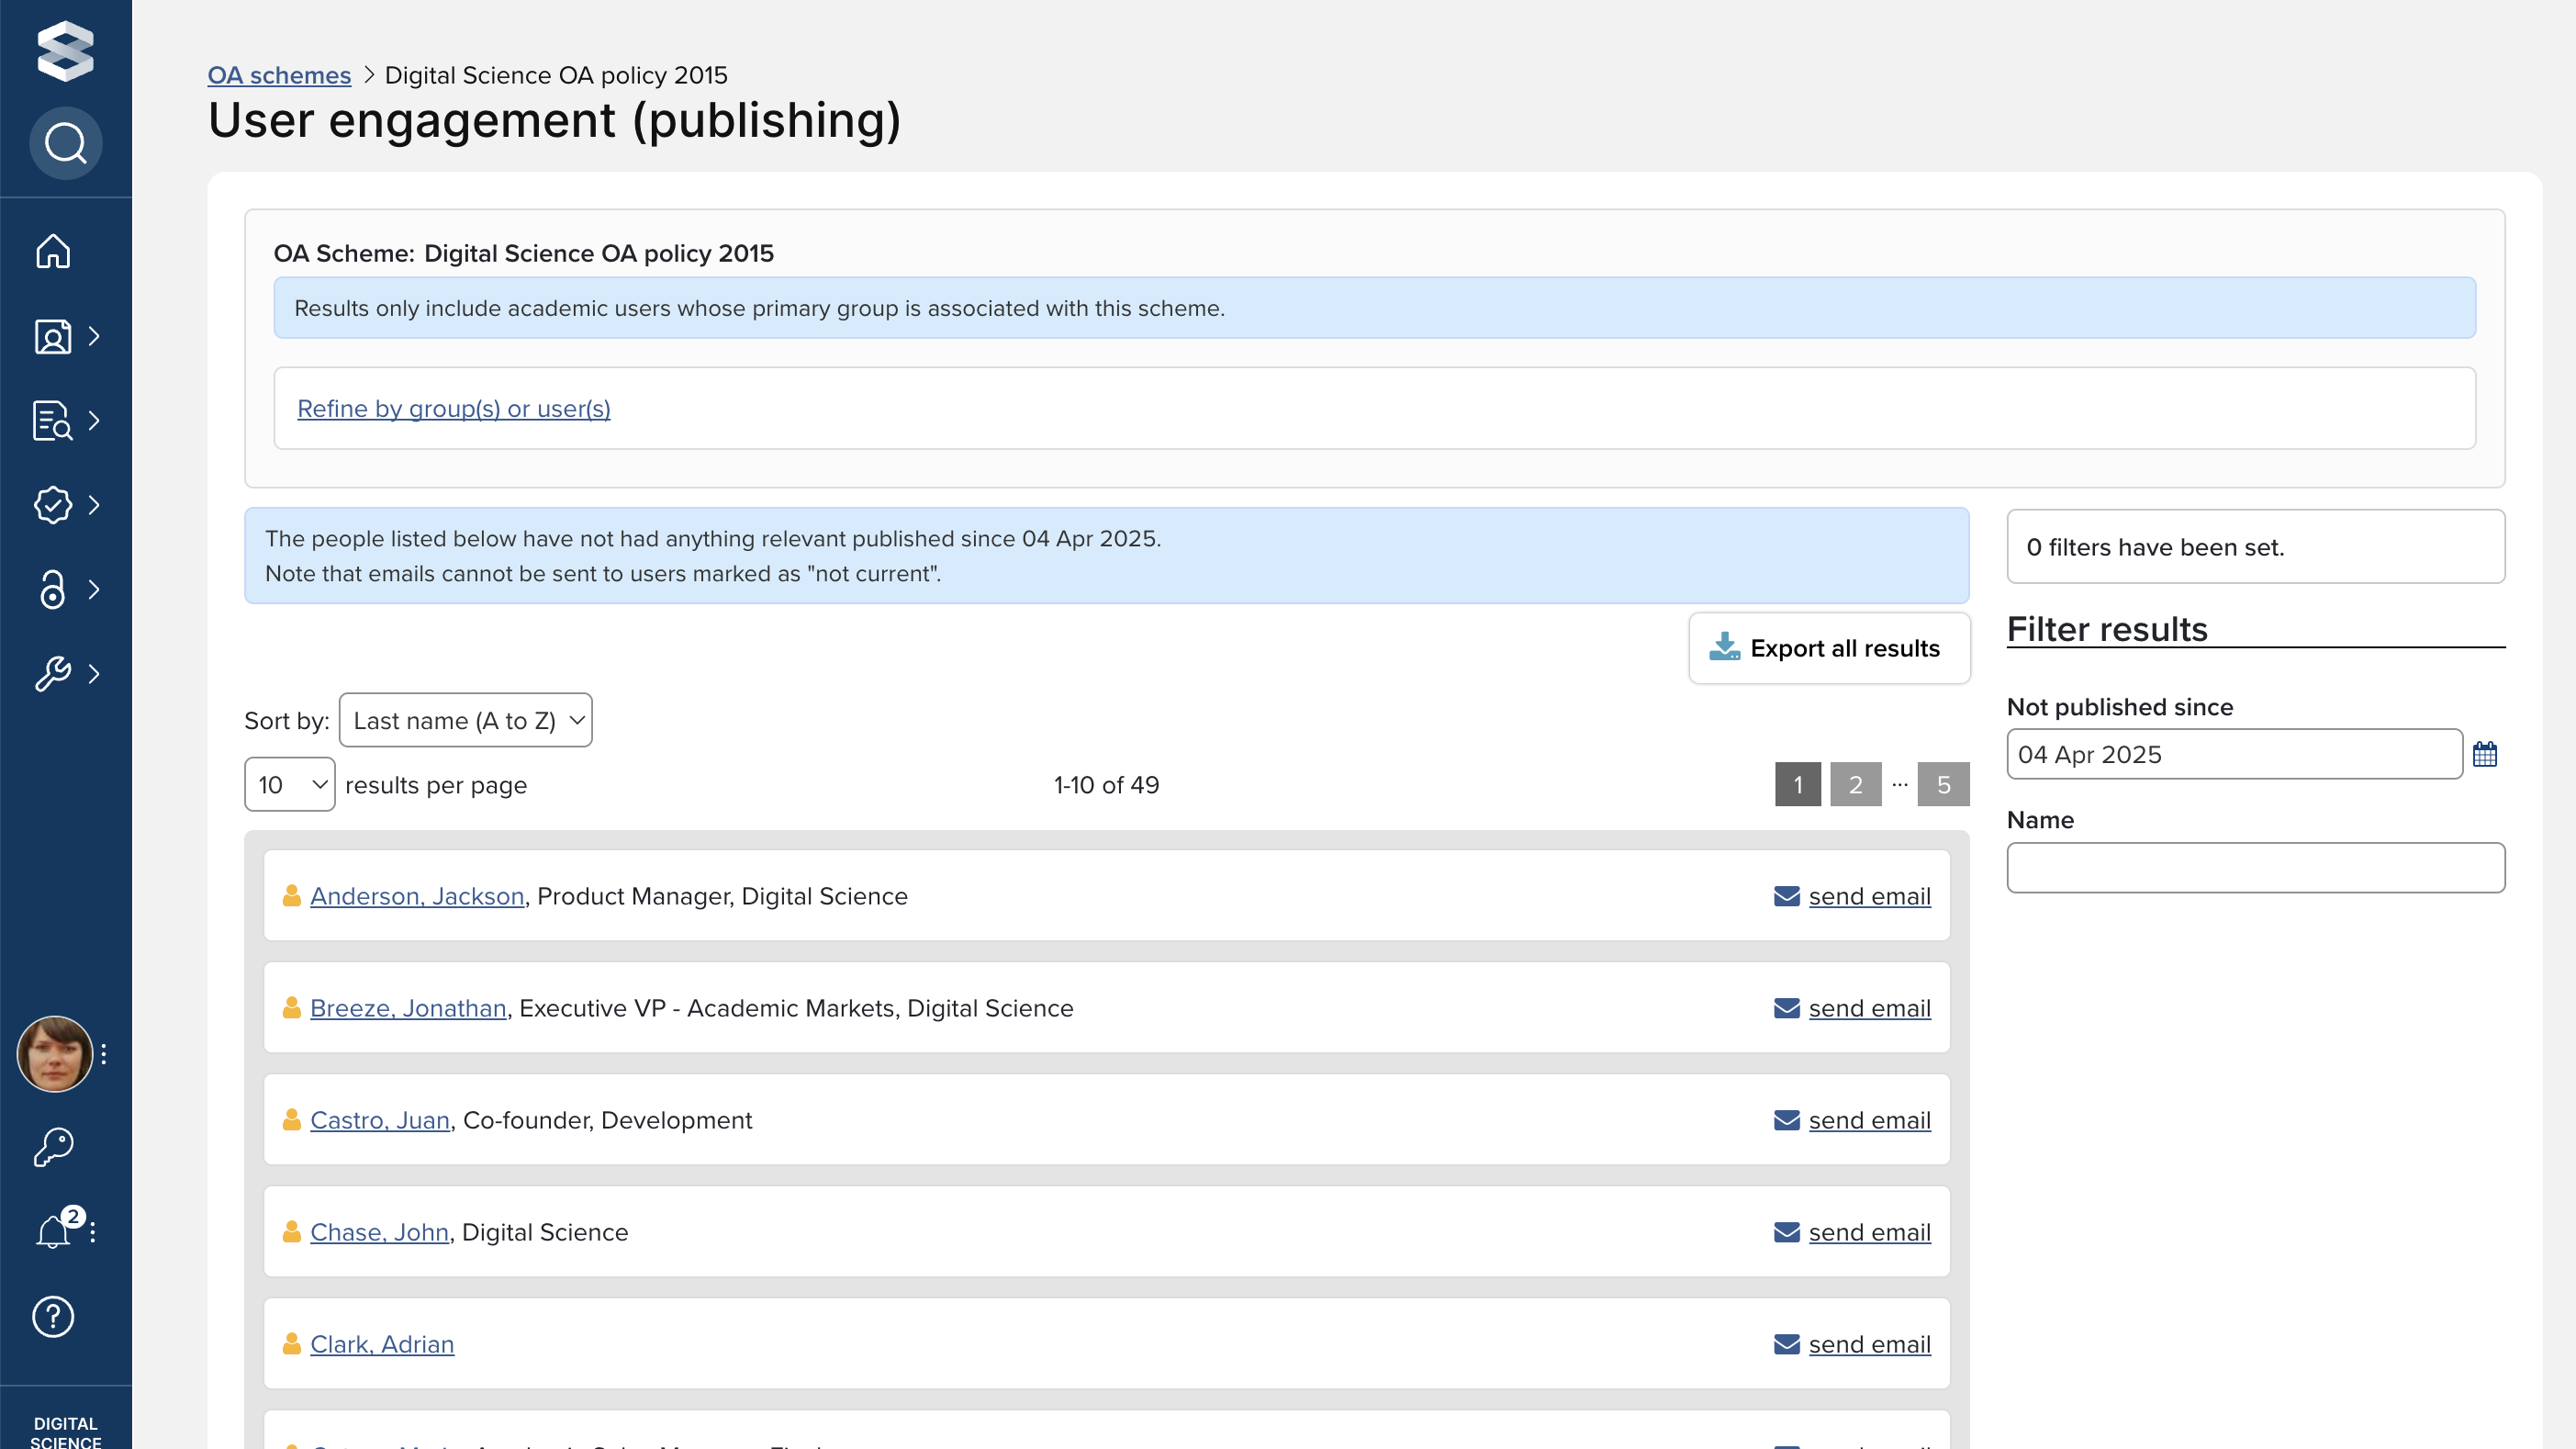Jump to results page 5

point(1943,785)
